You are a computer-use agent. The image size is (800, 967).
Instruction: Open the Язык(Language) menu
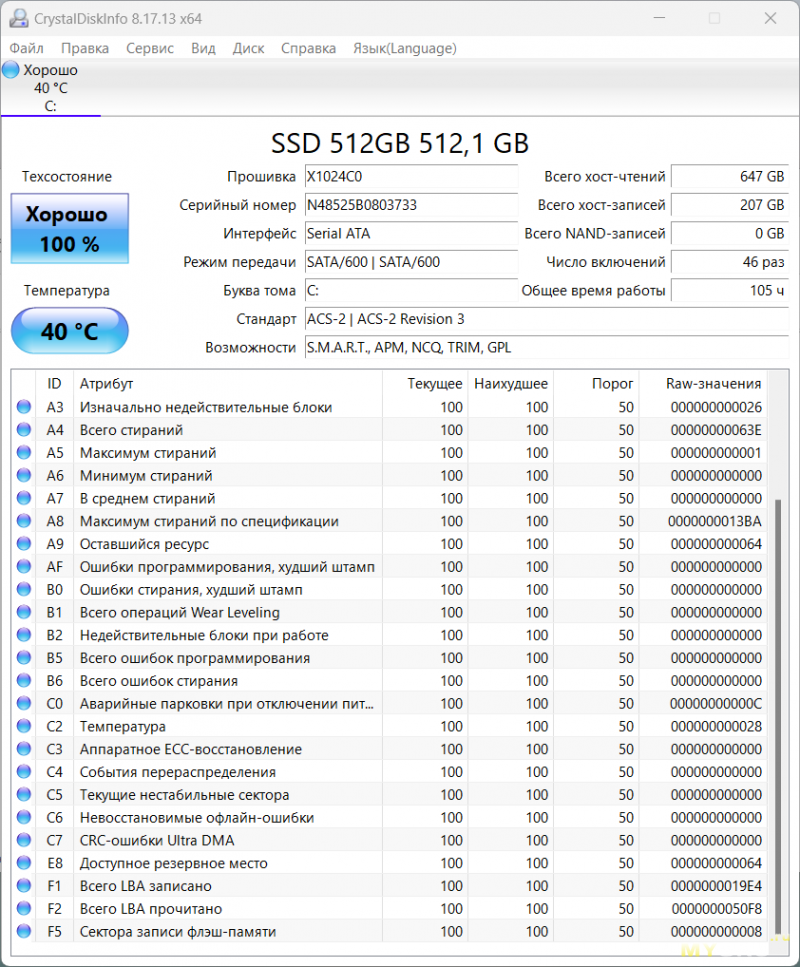point(405,48)
